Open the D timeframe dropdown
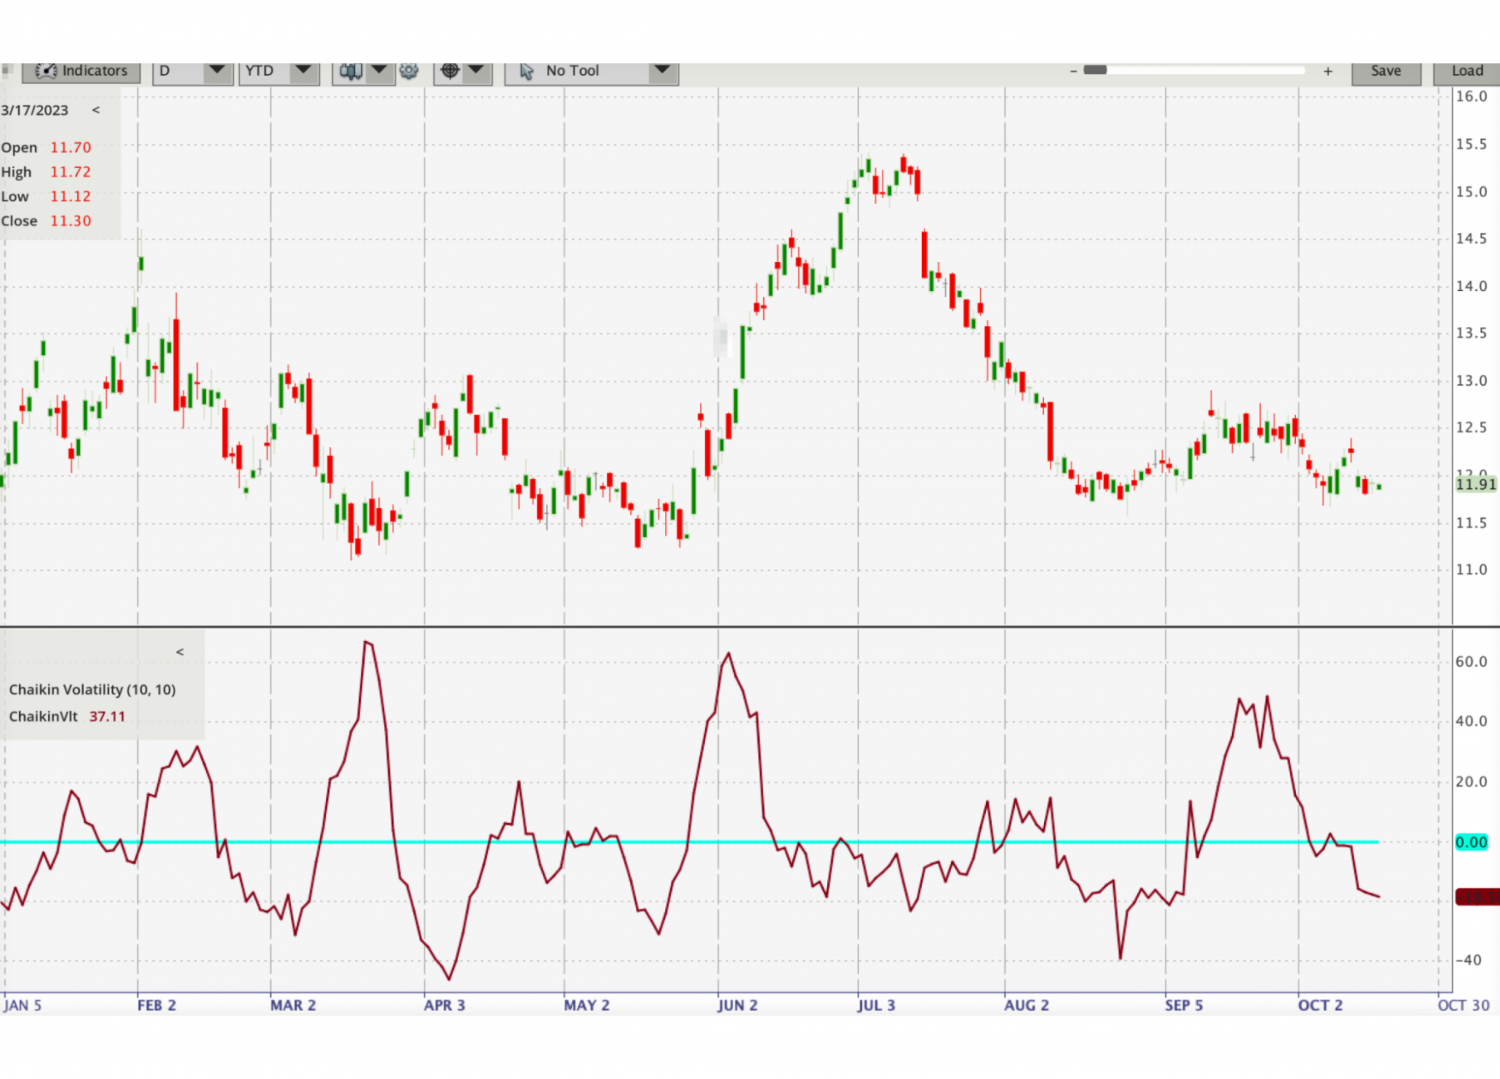 pyautogui.click(x=217, y=70)
